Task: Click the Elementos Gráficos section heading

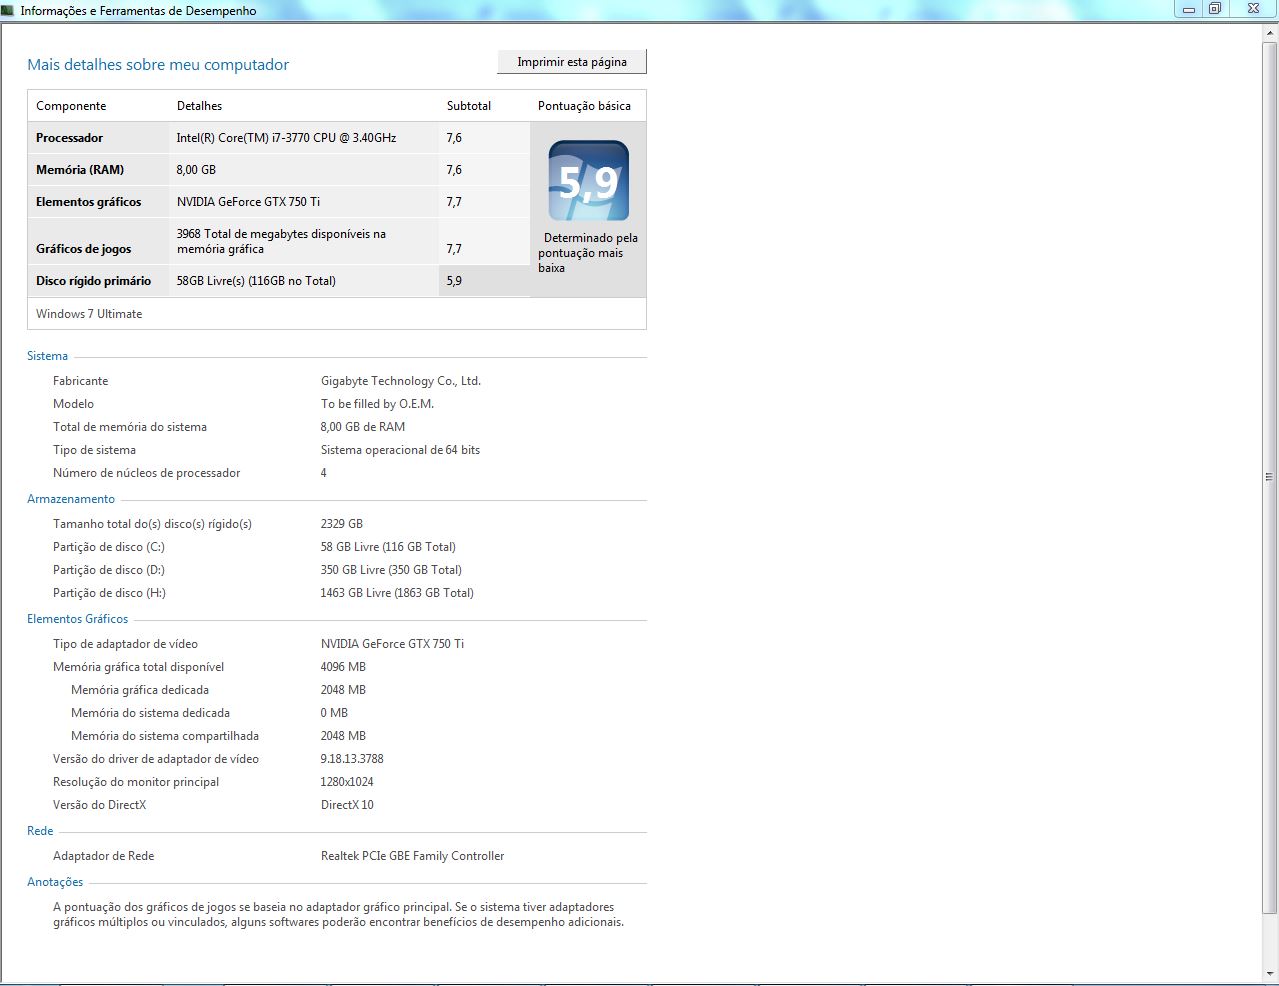Action: coord(77,619)
